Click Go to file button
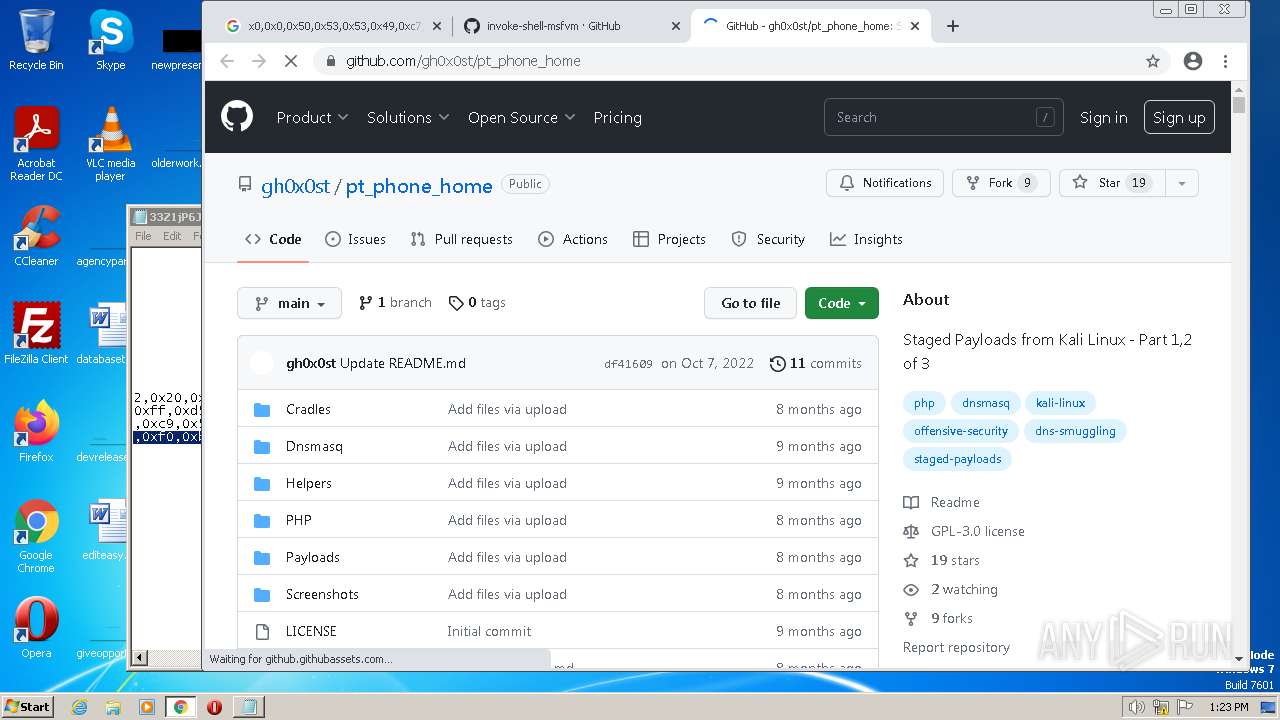Viewport: 1280px width, 720px height. click(x=750, y=303)
